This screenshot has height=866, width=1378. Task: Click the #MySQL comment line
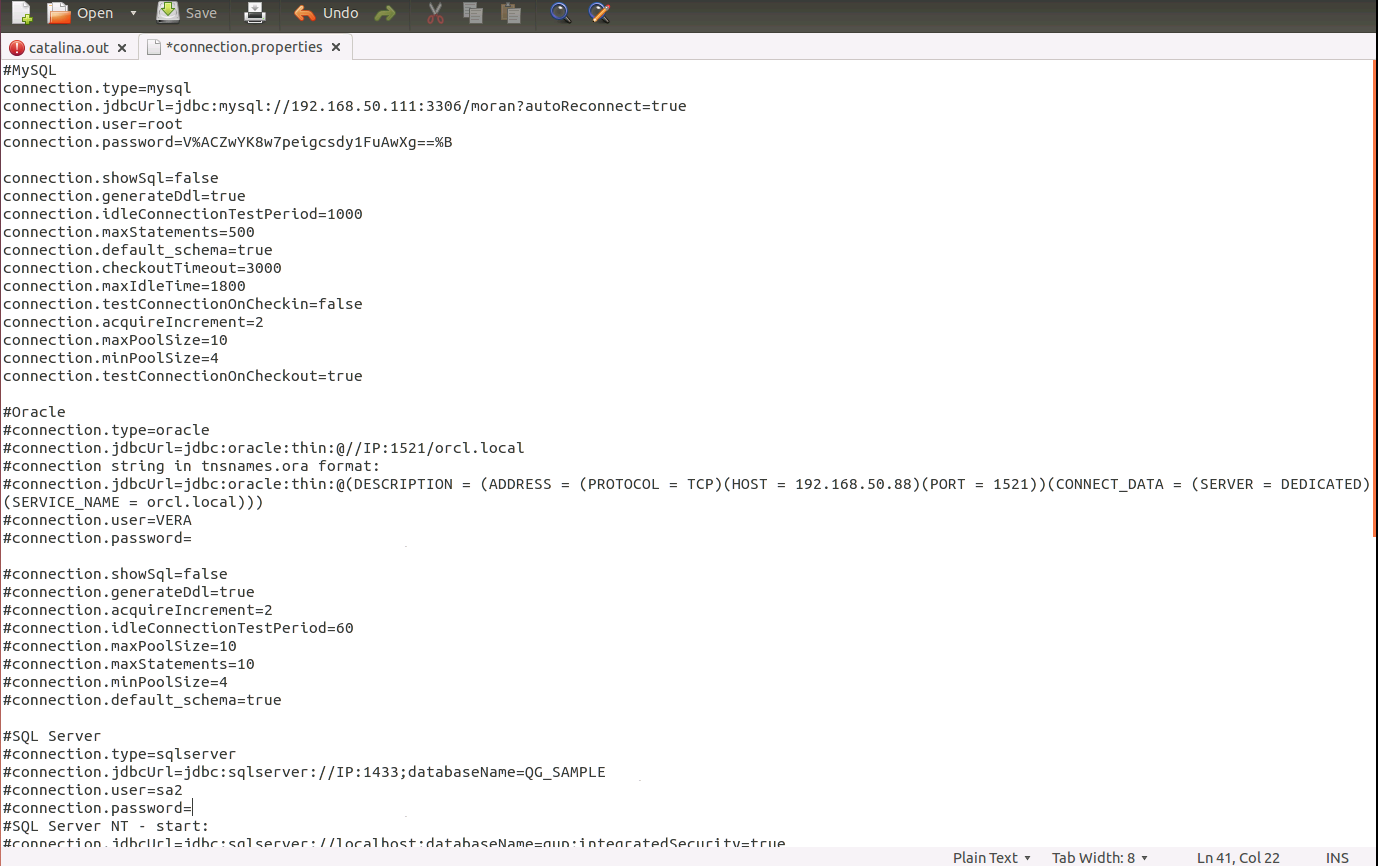point(30,70)
